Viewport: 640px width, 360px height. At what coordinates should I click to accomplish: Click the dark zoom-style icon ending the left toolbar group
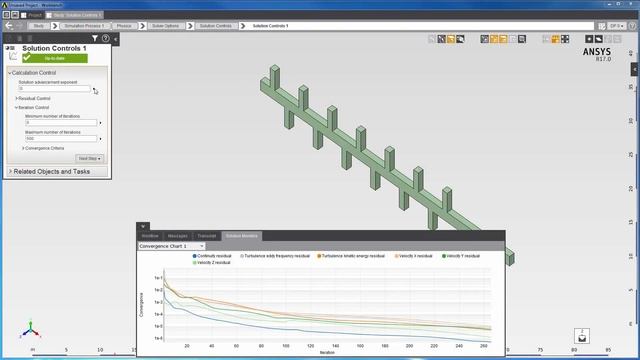(x=460, y=39)
